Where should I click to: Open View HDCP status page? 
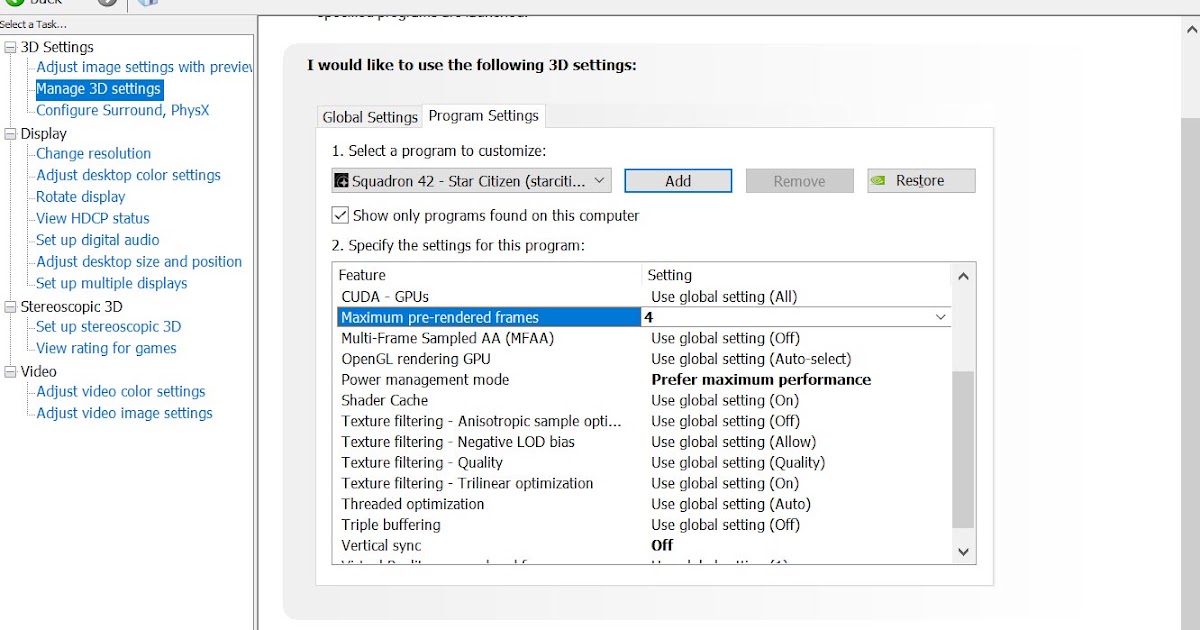(x=92, y=218)
